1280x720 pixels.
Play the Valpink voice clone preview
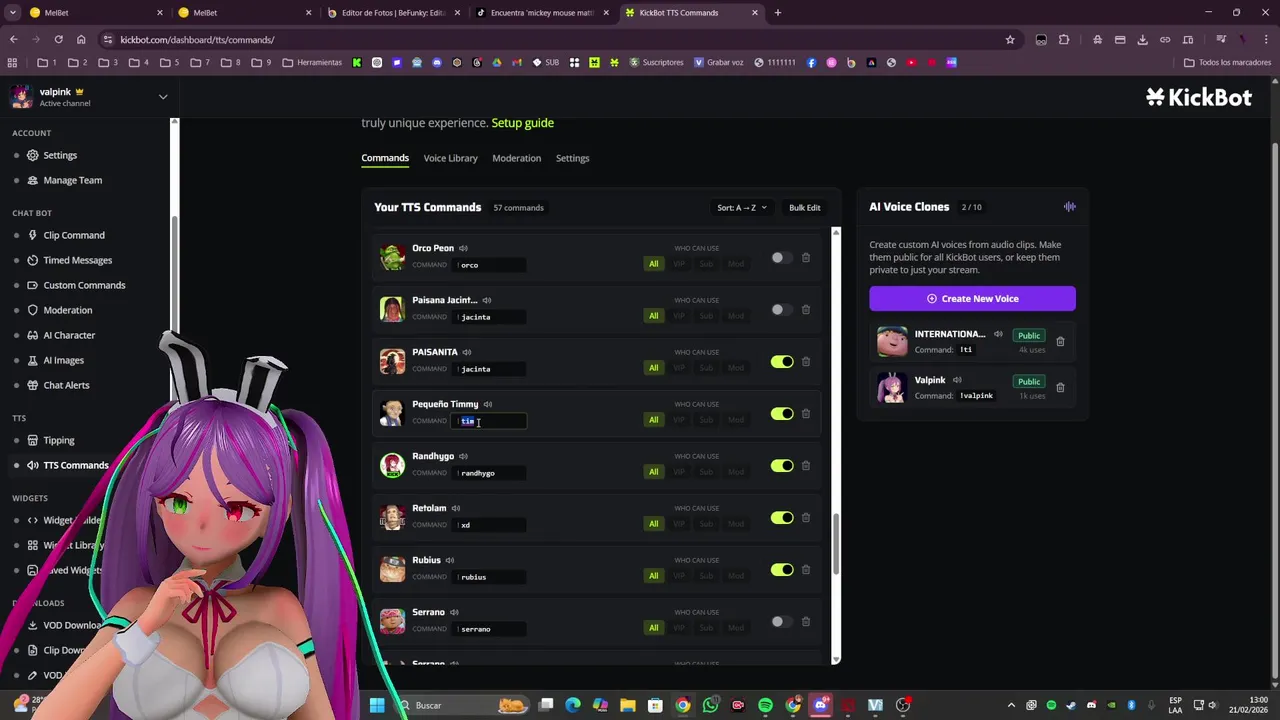957,380
